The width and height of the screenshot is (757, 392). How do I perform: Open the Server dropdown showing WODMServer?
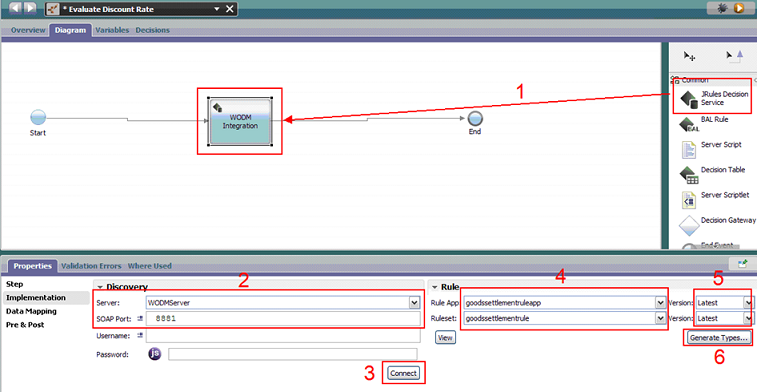coord(414,303)
